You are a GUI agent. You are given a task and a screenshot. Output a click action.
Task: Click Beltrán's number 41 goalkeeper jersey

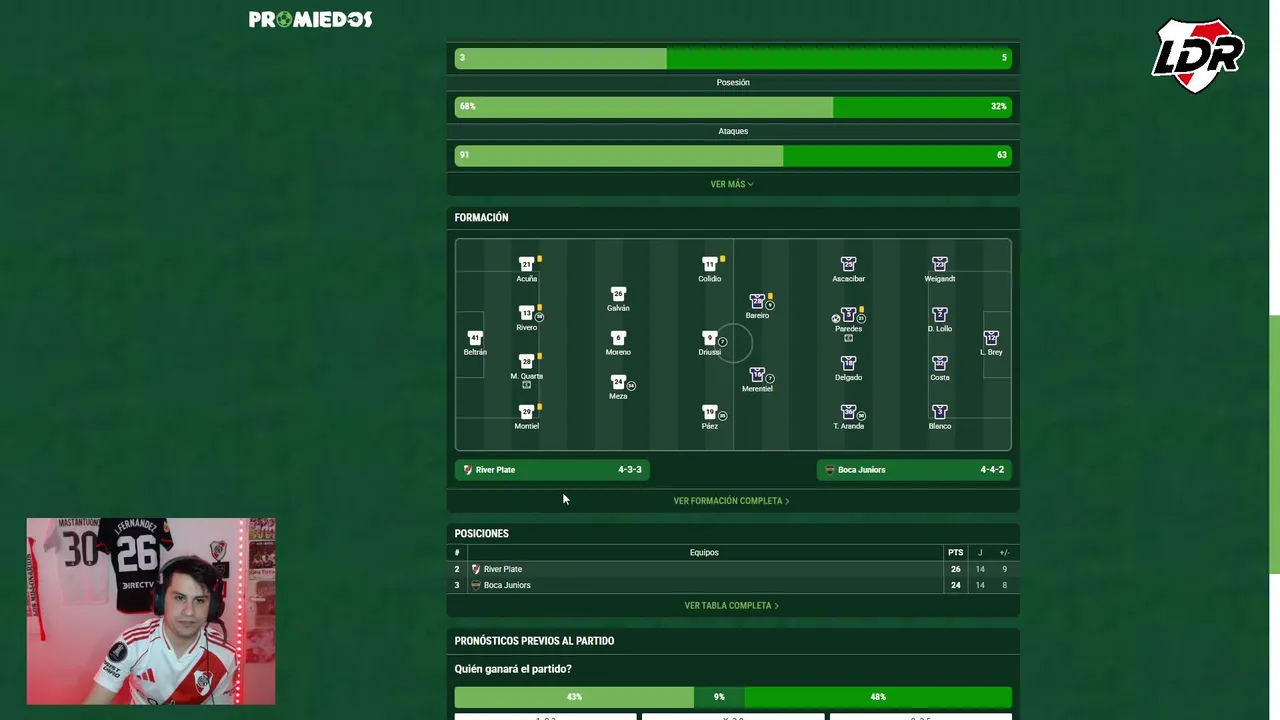pos(475,338)
